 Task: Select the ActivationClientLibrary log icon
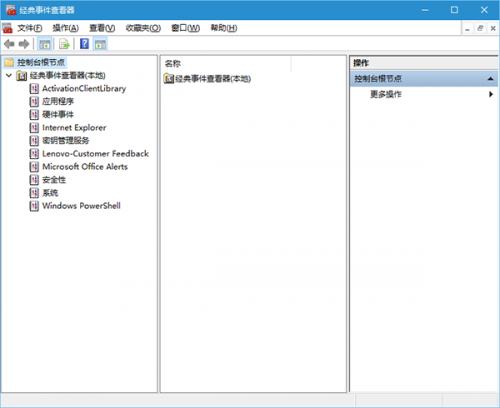(x=34, y=89)
